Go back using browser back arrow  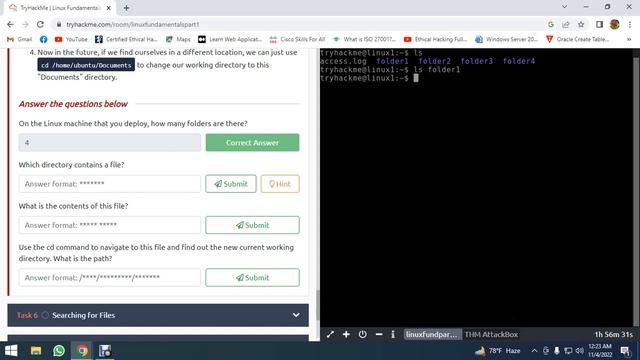tap(10, 24)
